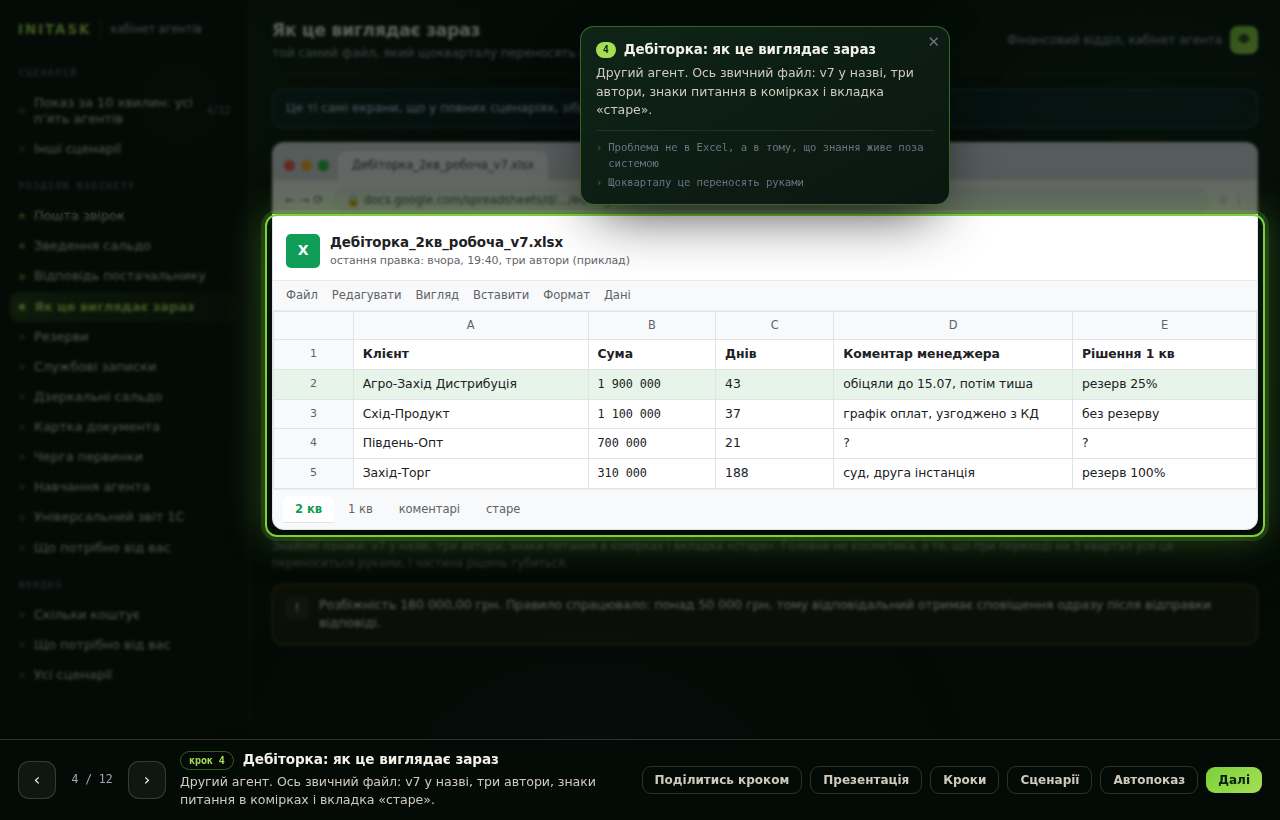Select column A header
Image resolution: width=1280 pixels, height=820 pixels.
pos(471,325)
